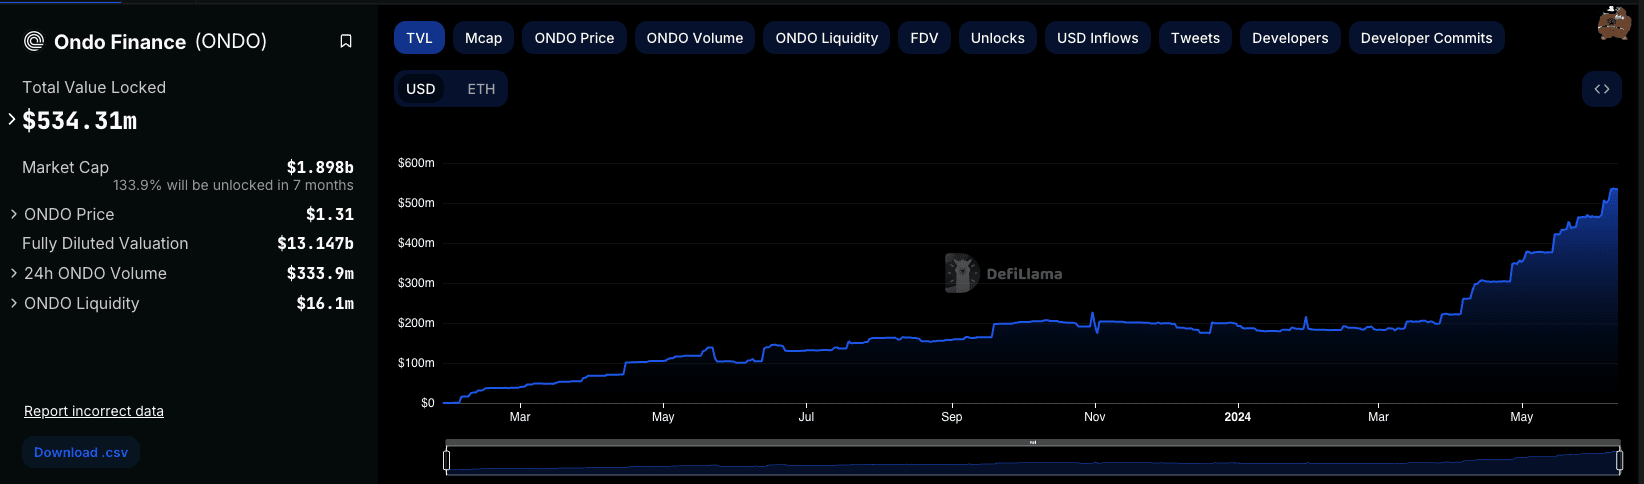
Task: Enable the ONDO Volume chart metric
Action: click(695, 38)
